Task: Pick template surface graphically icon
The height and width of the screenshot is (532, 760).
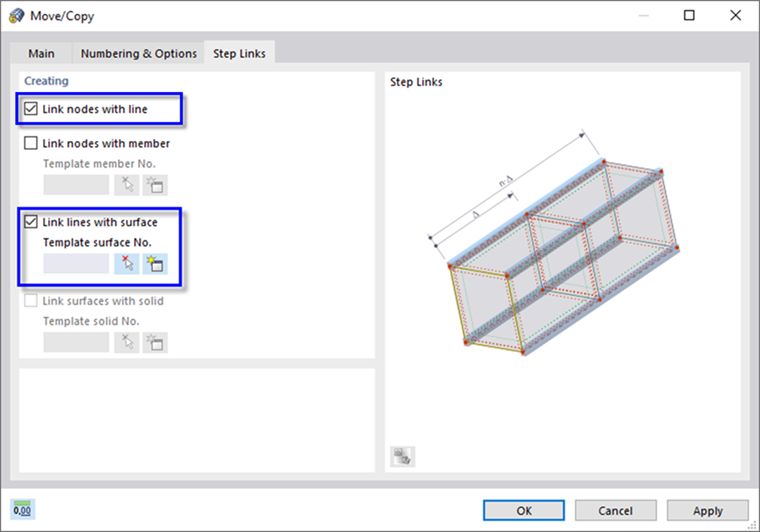Action: (127, 264)
